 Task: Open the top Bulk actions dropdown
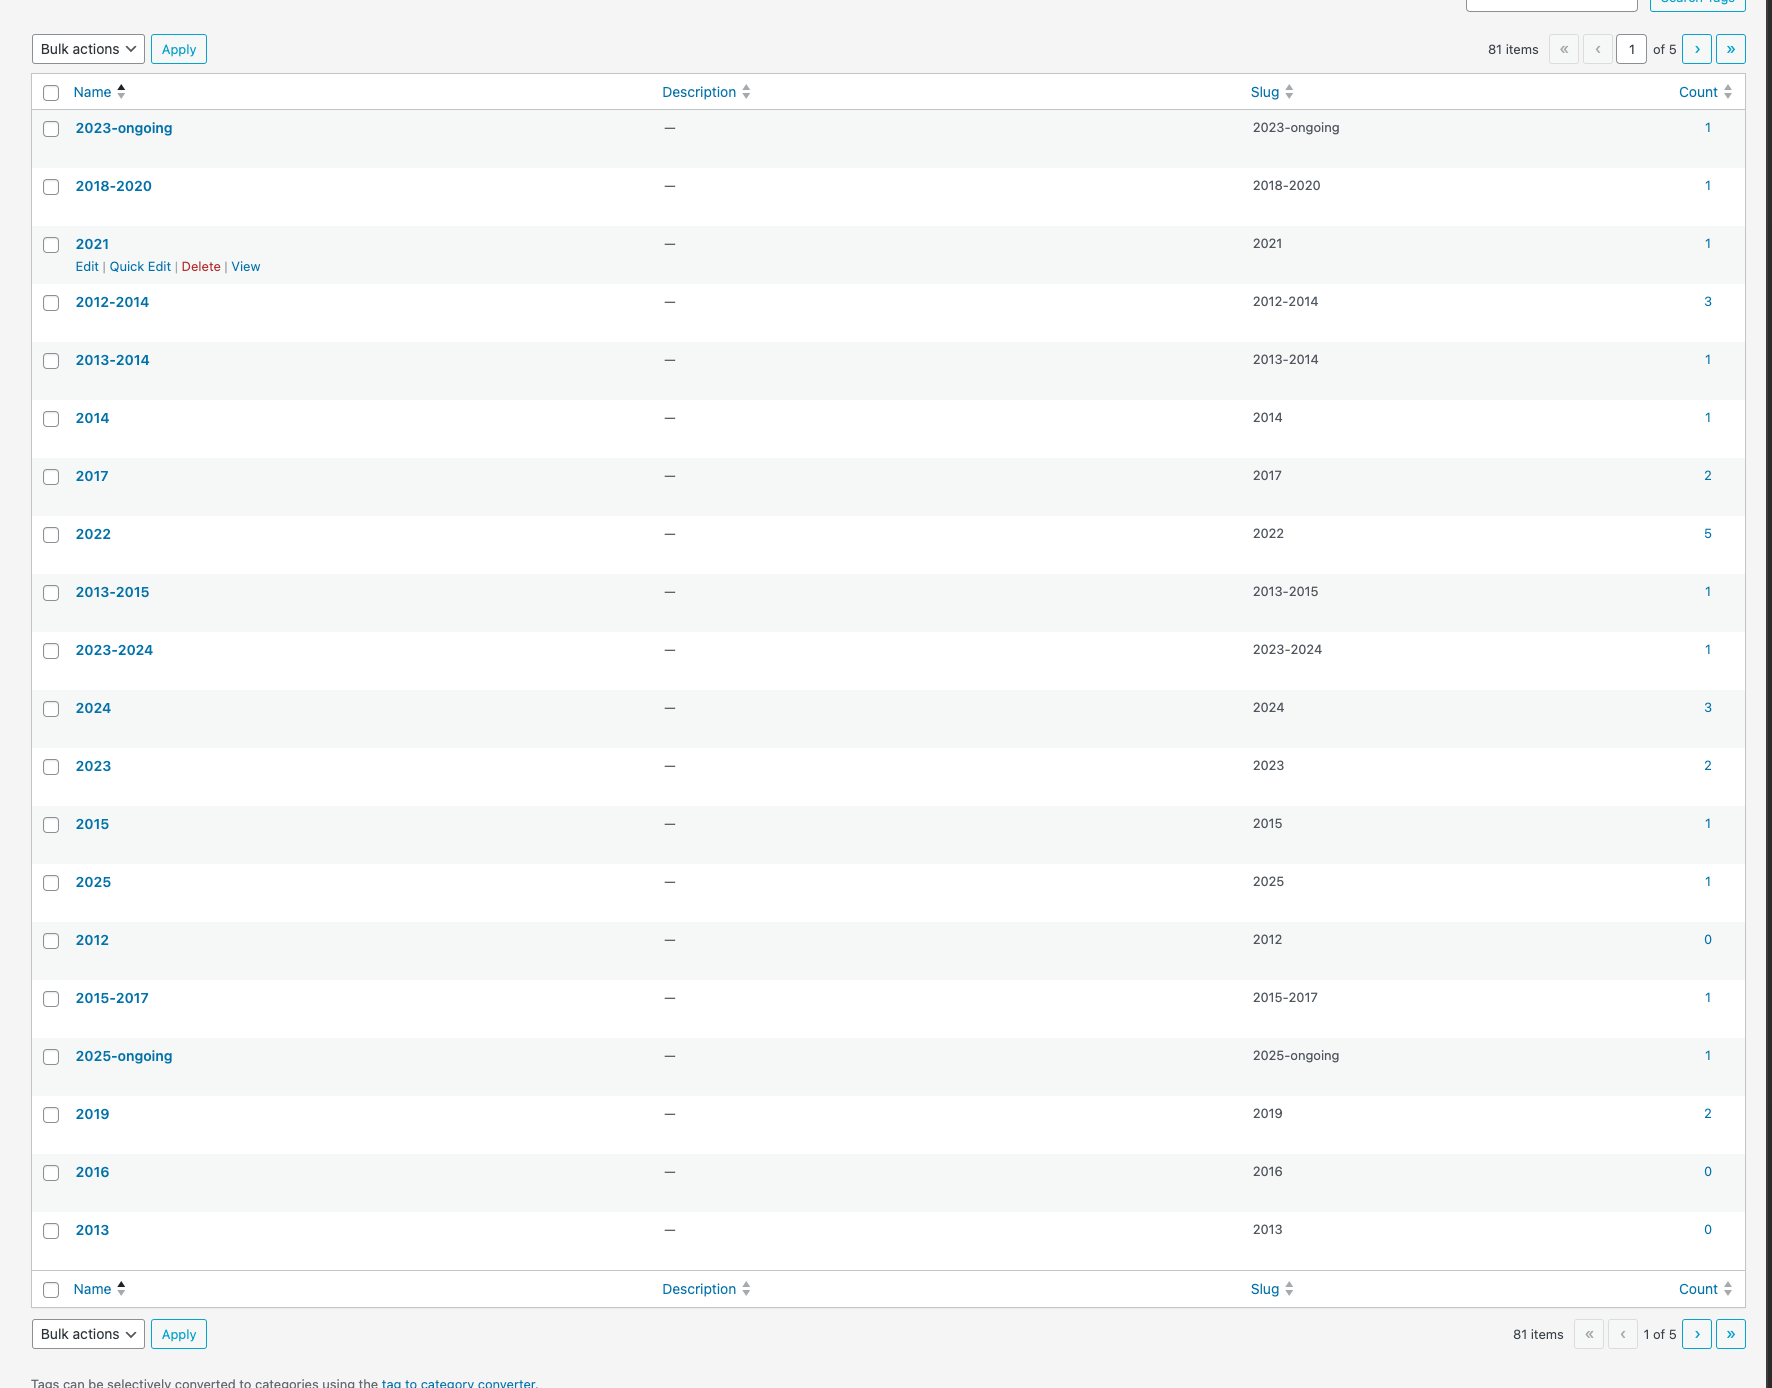88,49
